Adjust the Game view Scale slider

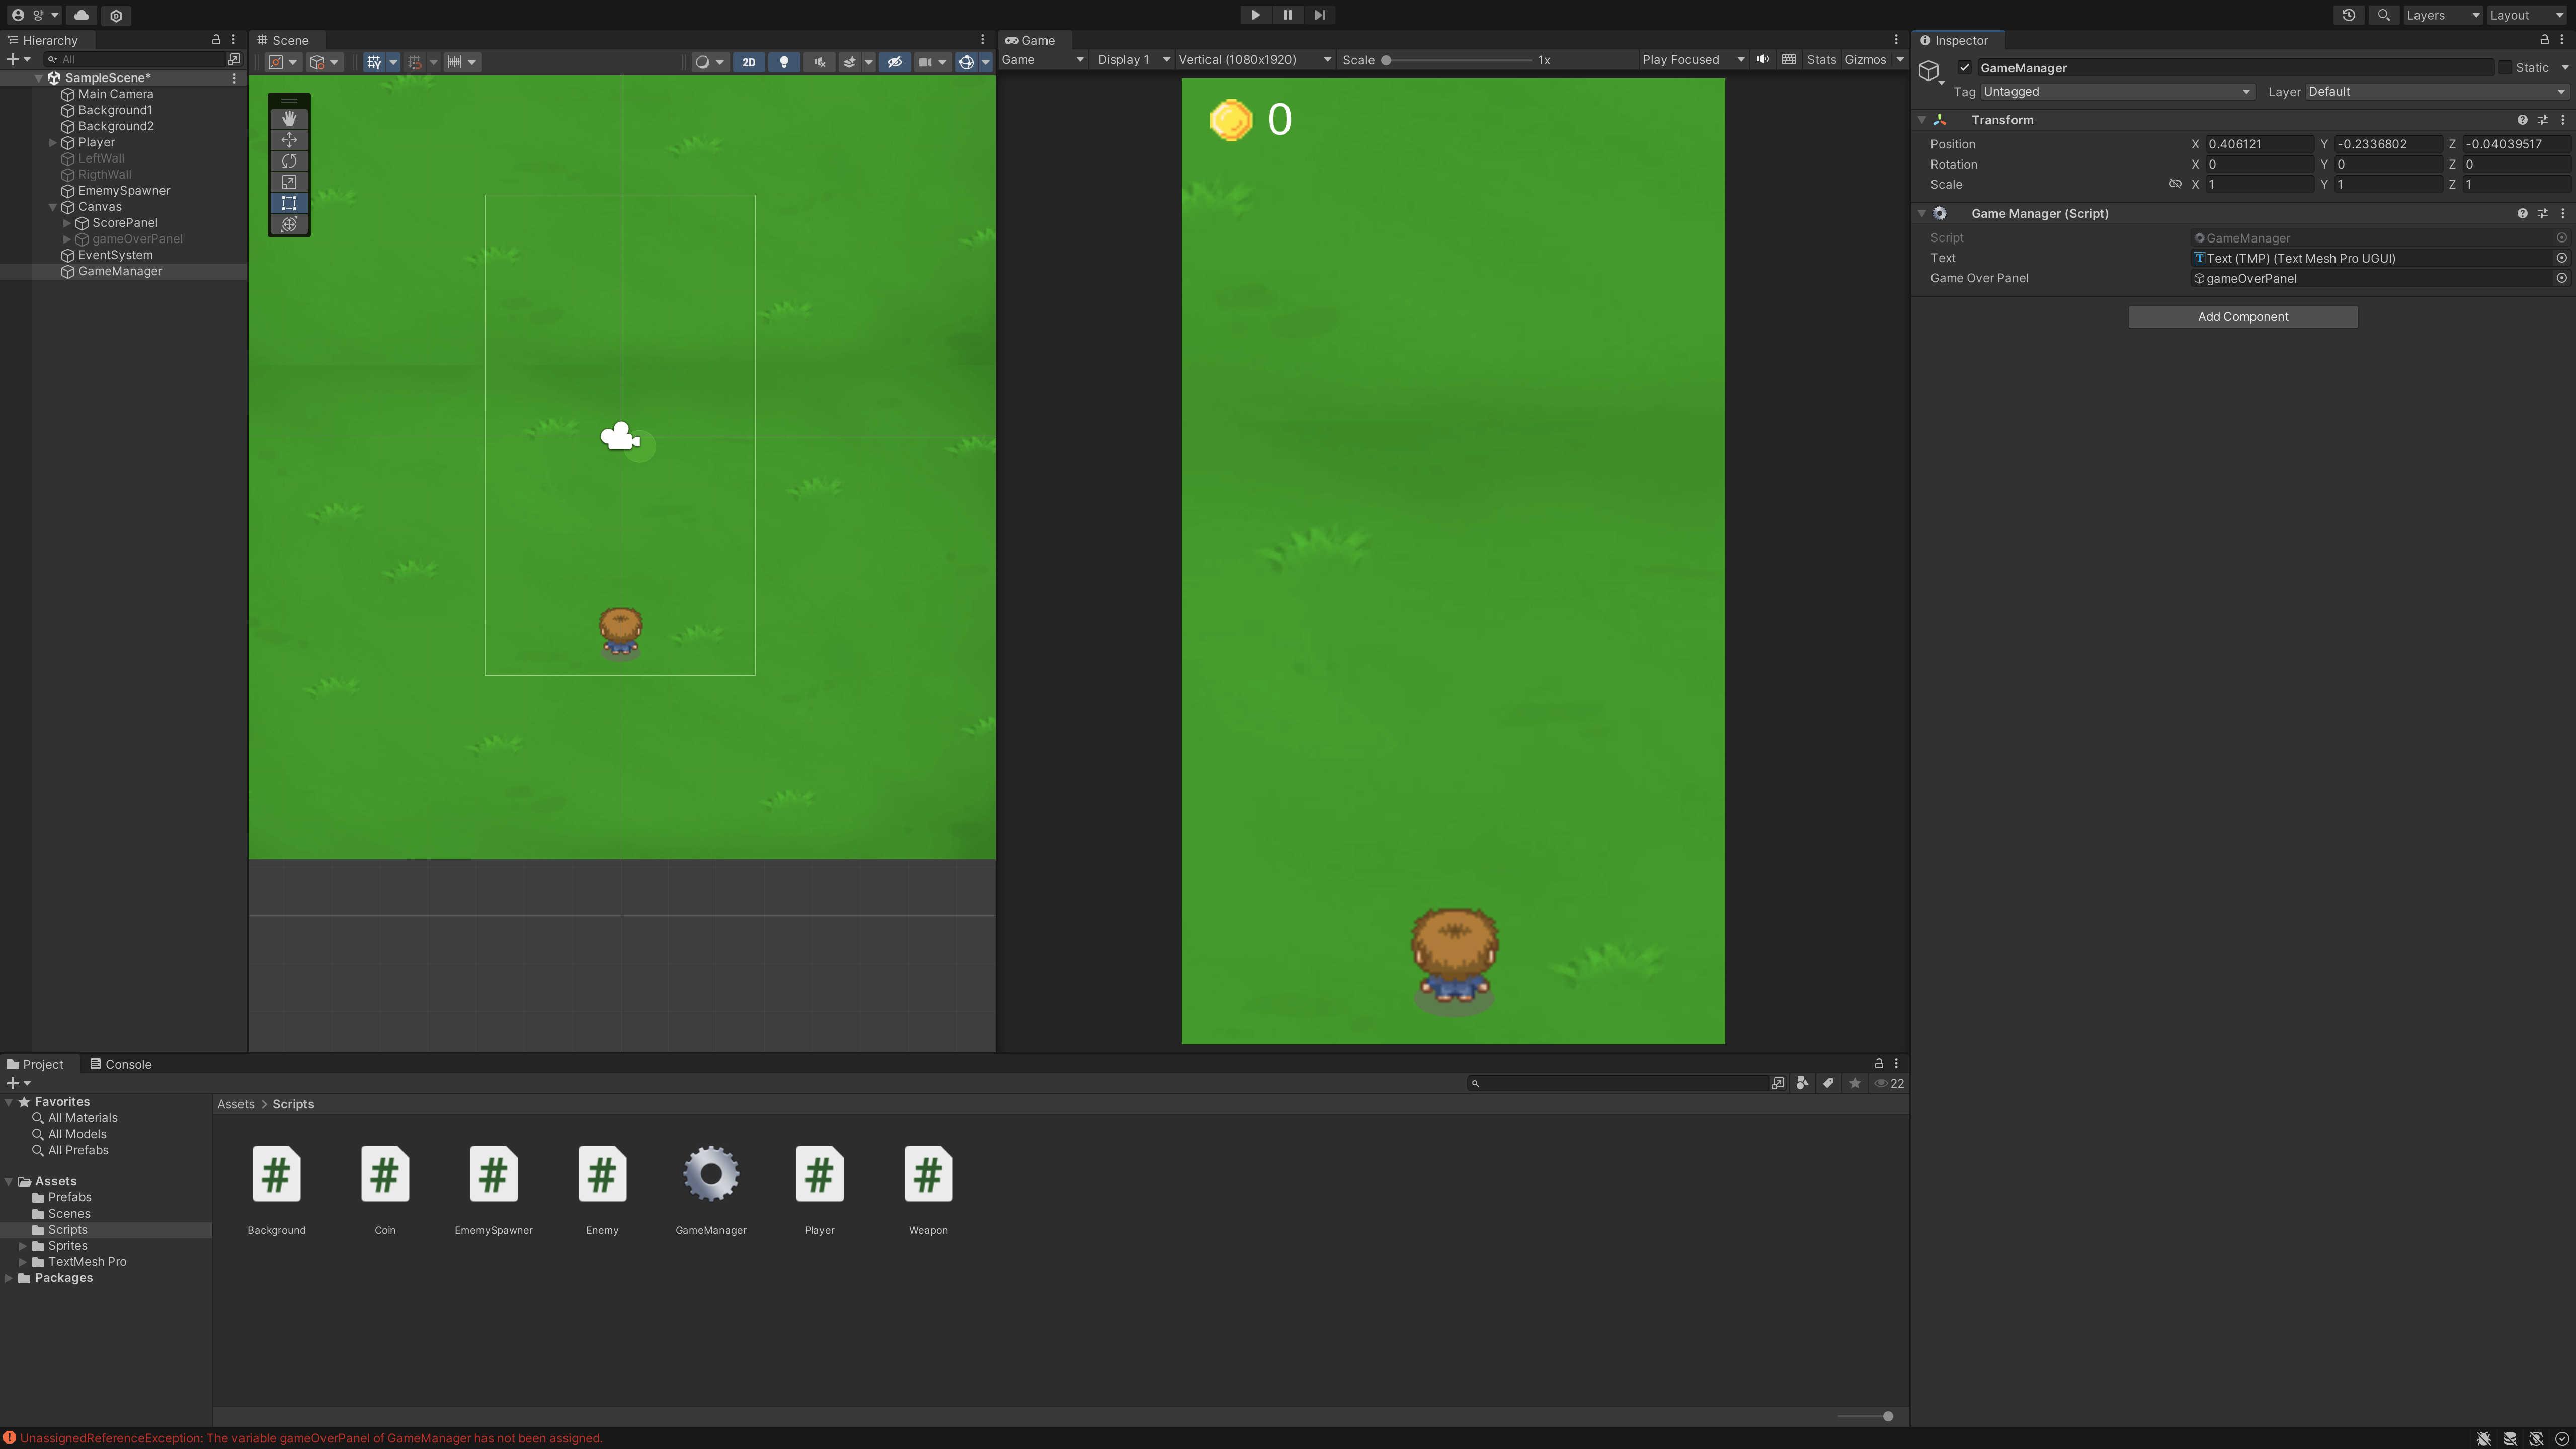pyautogui.click(x=1386, y=60)
